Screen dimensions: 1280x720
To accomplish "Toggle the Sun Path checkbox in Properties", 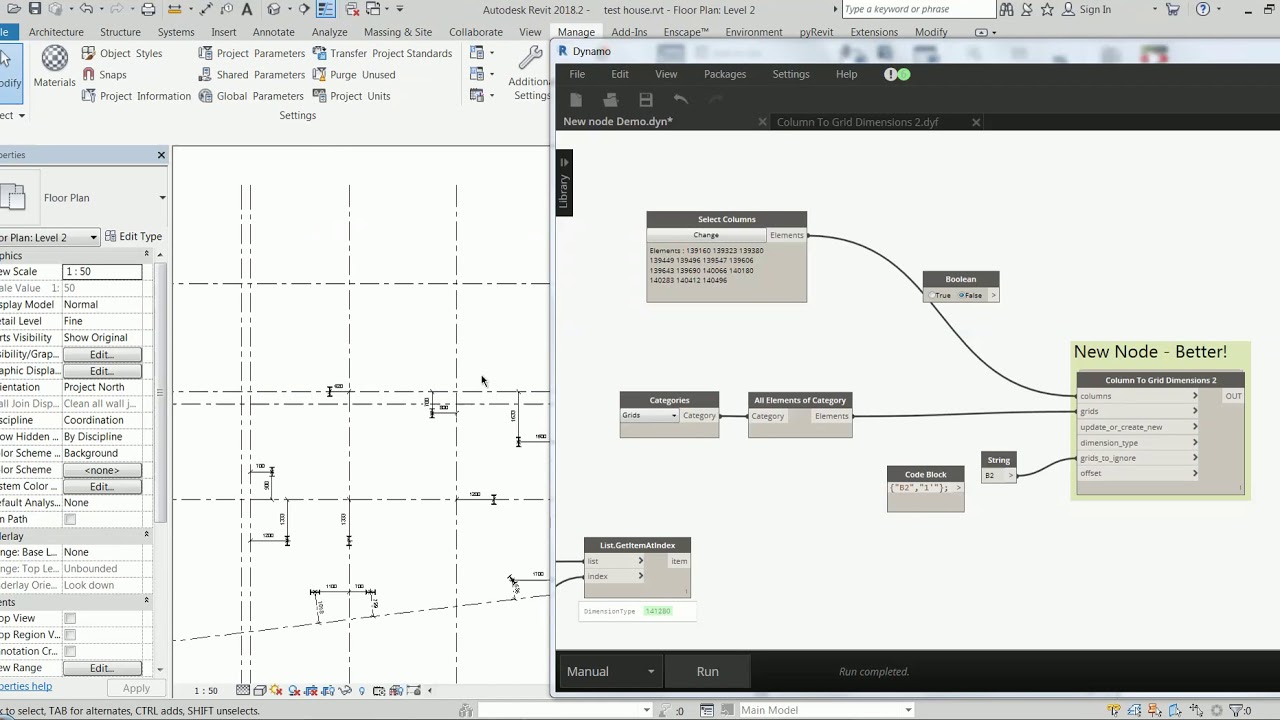I will point(70,519).
